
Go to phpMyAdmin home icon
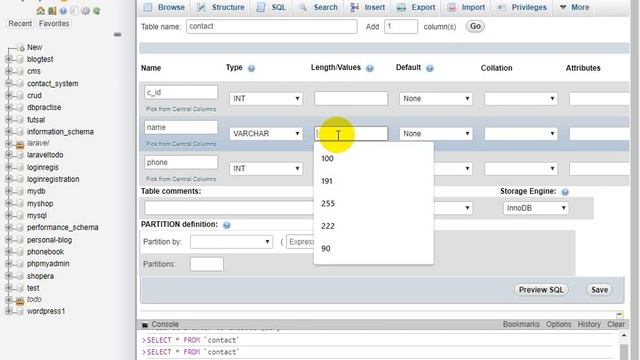point(40,11)
